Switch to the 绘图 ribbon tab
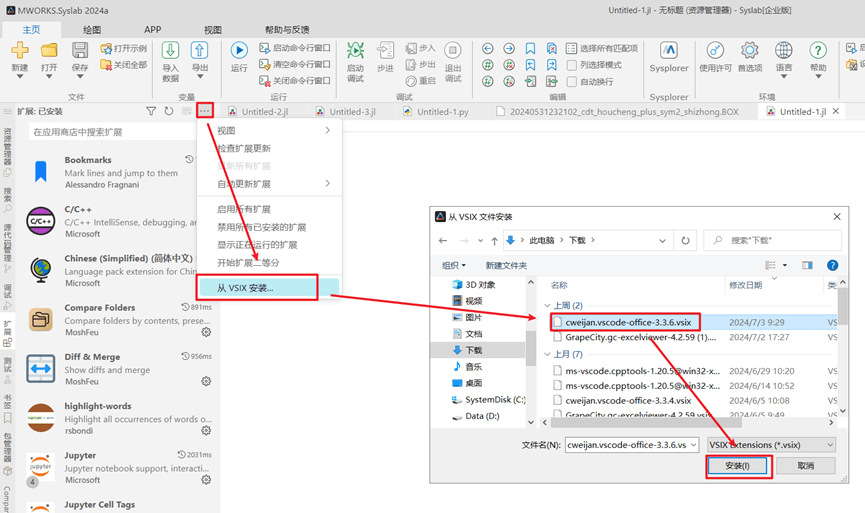This screenshot has height=513, width=865. 92,30
